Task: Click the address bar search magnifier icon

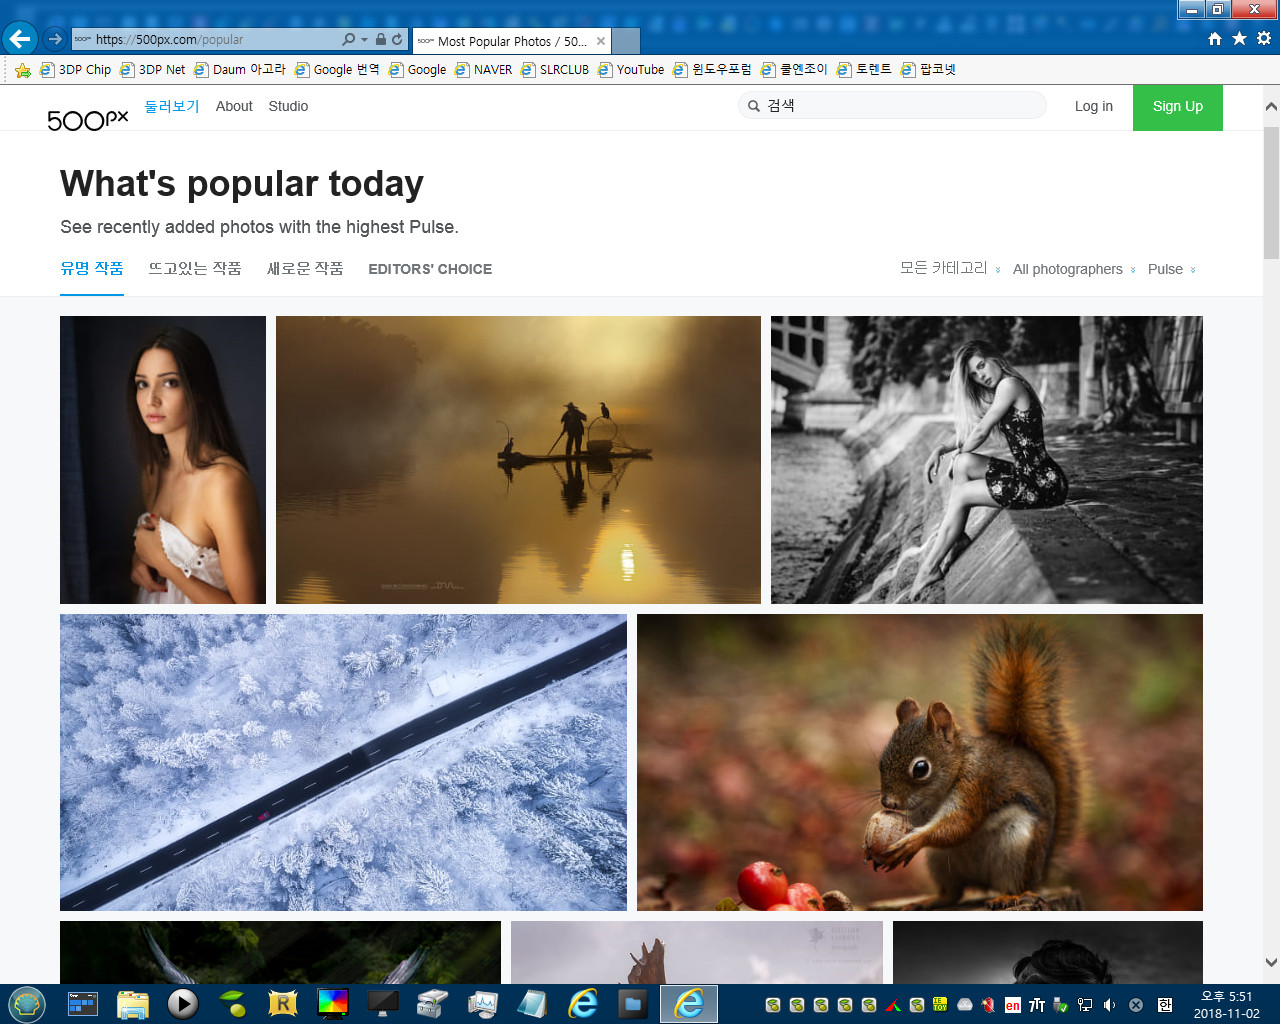Action: click(348, 39)
